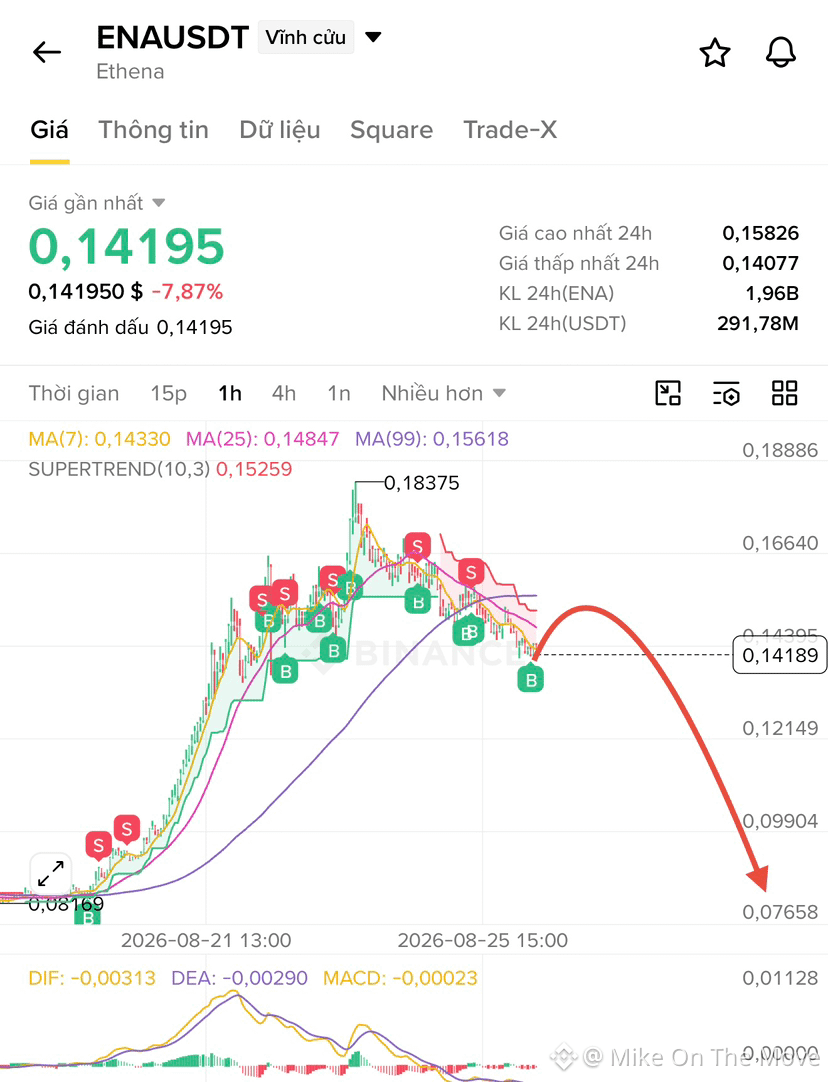The height and width of the screenshot is (1082, 828).
Task: Click the 2026-08-21 13:00 date label
Action: click(x=206, y=940)
